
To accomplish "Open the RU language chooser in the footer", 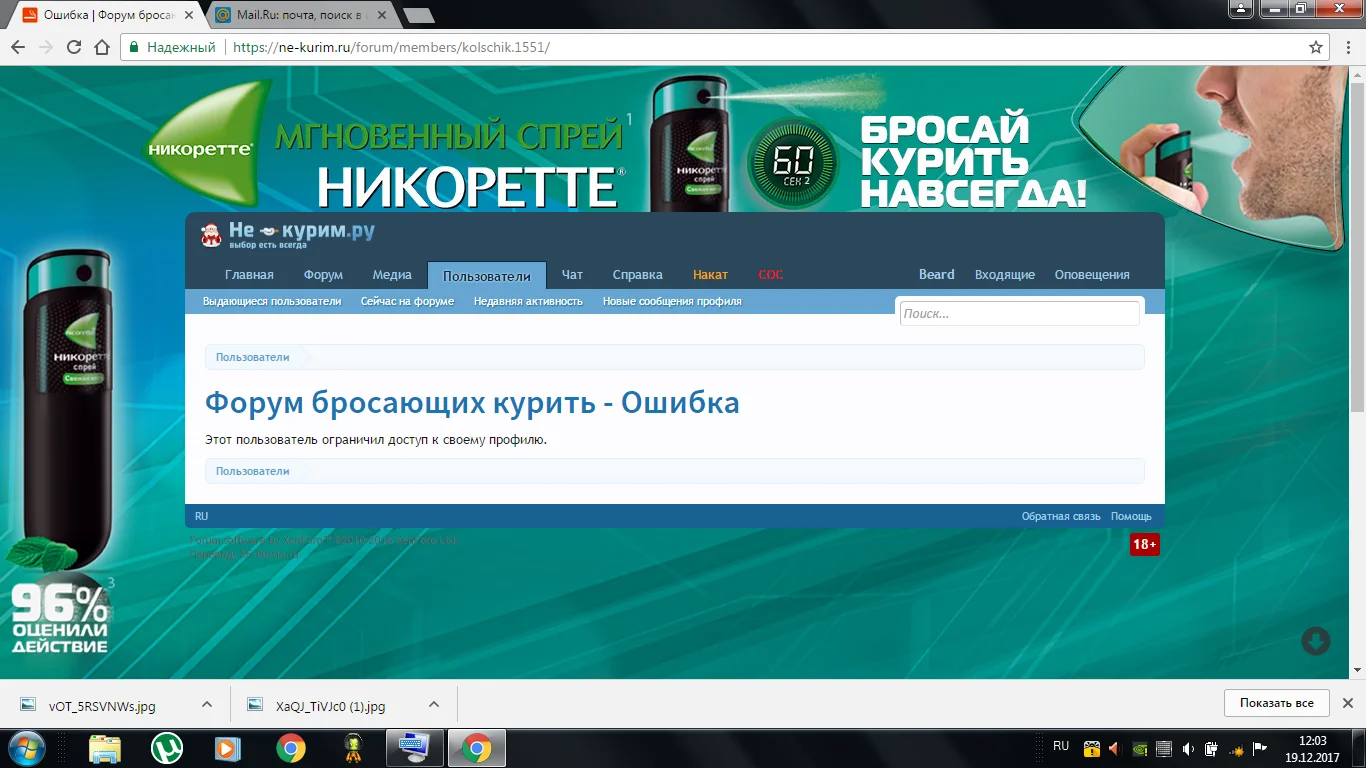I will coord(202,516).
